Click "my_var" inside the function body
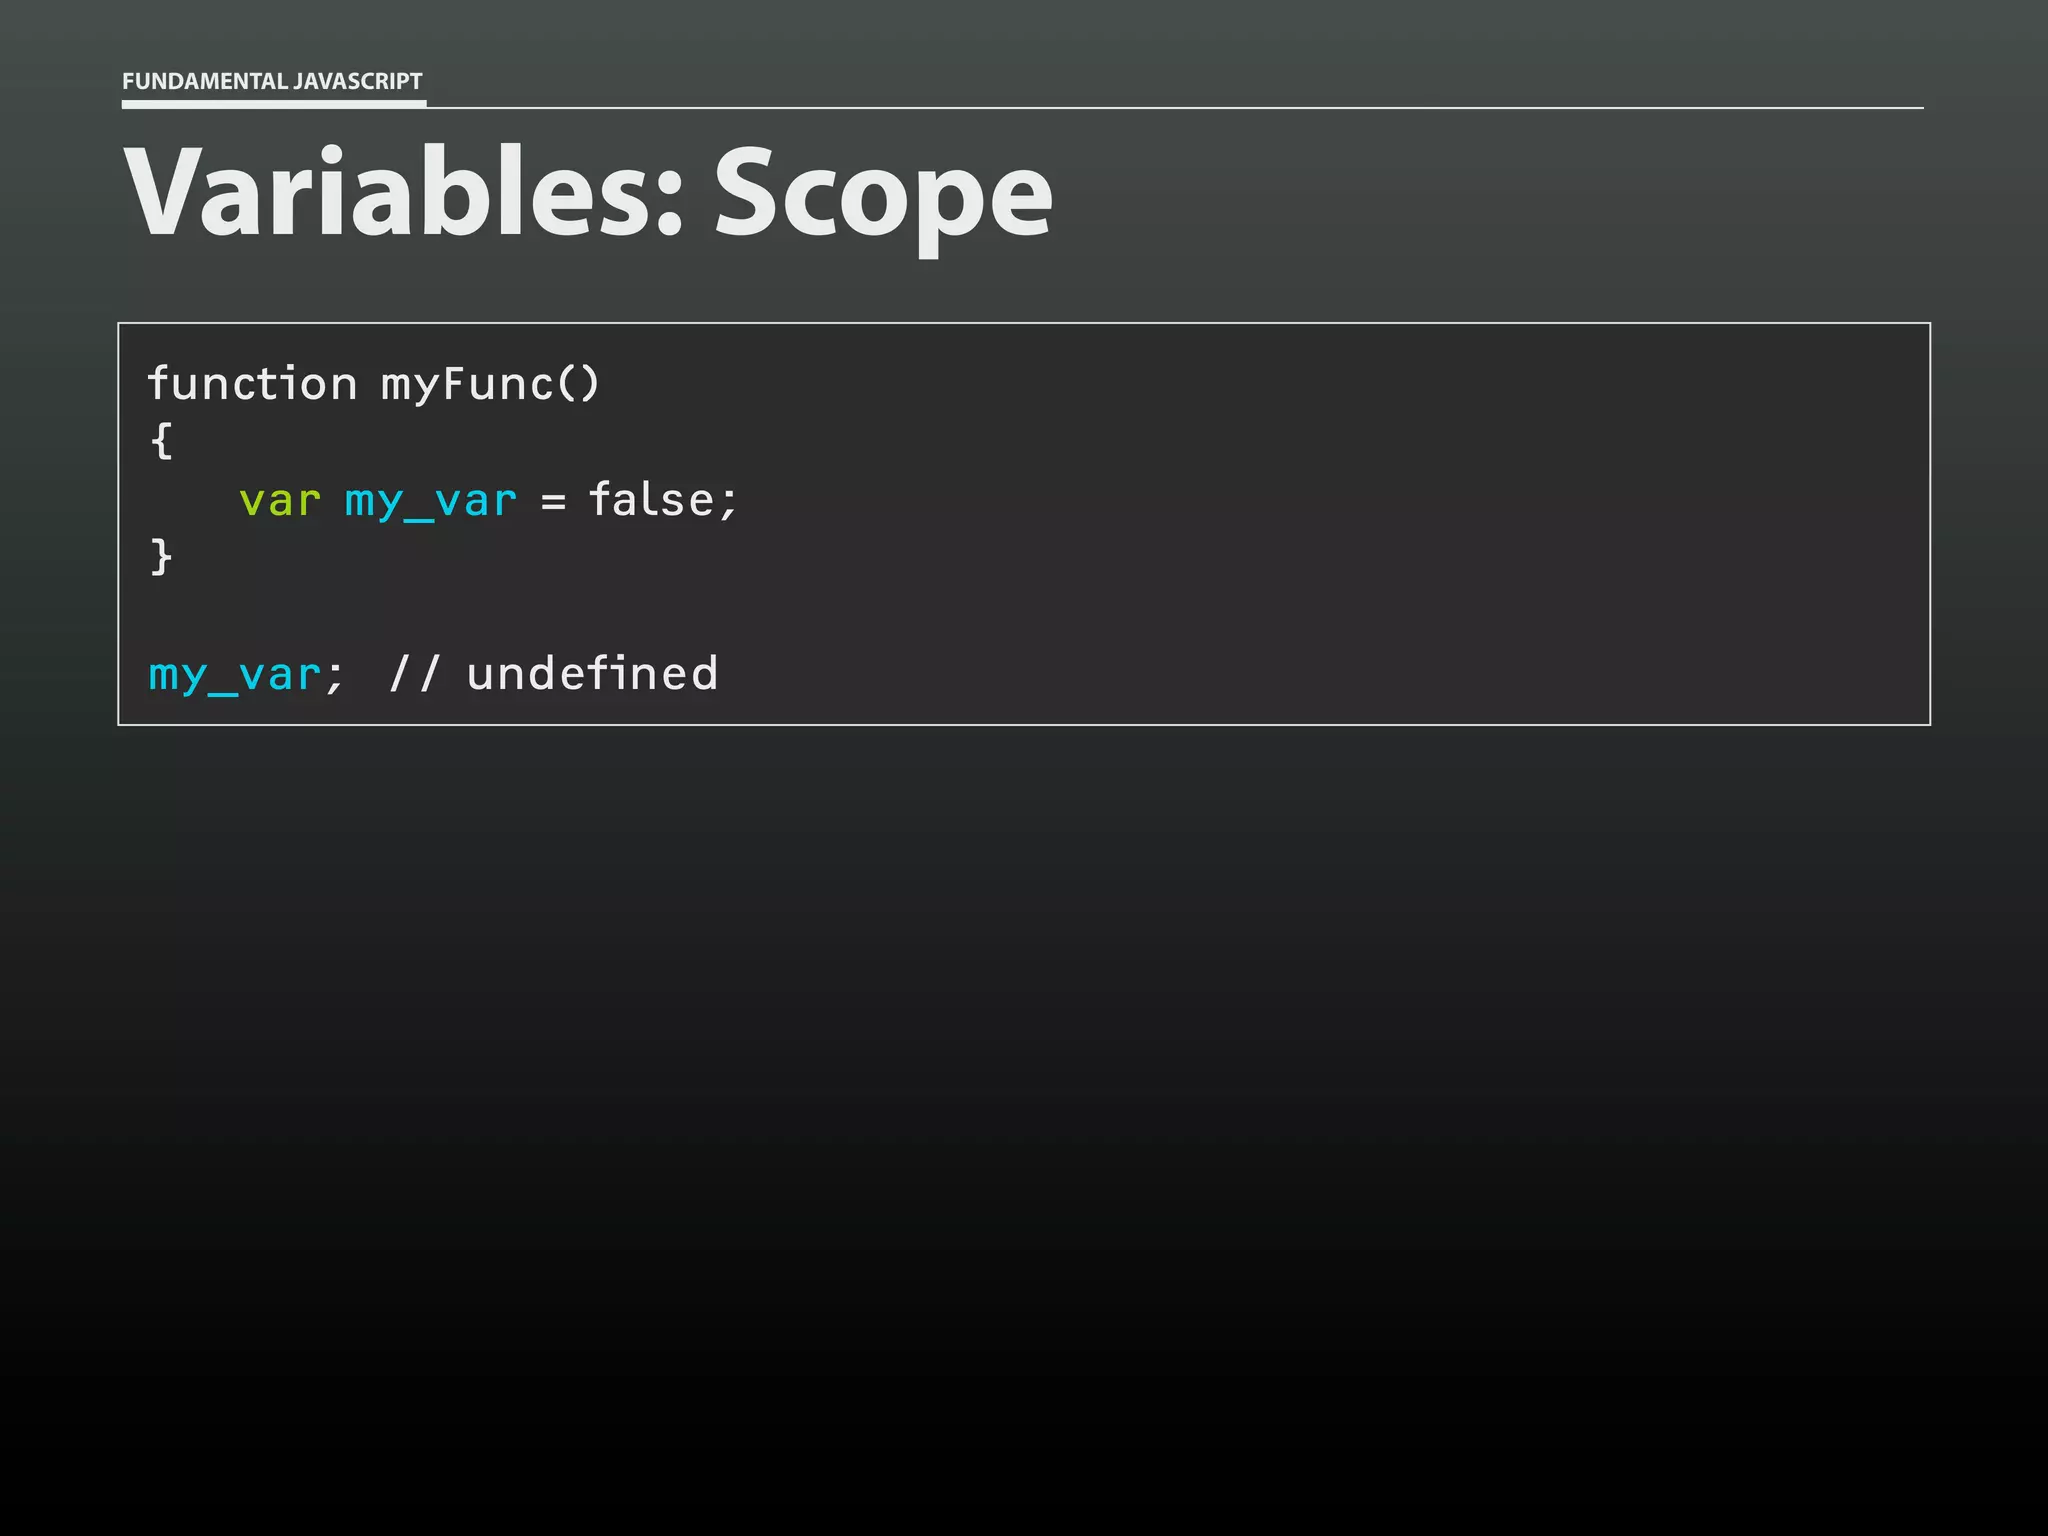This screenshot has height=1536, width=2048. point(431,500)
